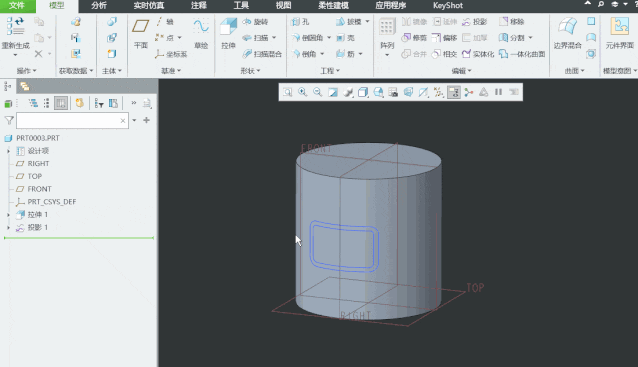
Task: Click the refit view toolbar icon
Action: pyautogui.click(x=287, y=92)
